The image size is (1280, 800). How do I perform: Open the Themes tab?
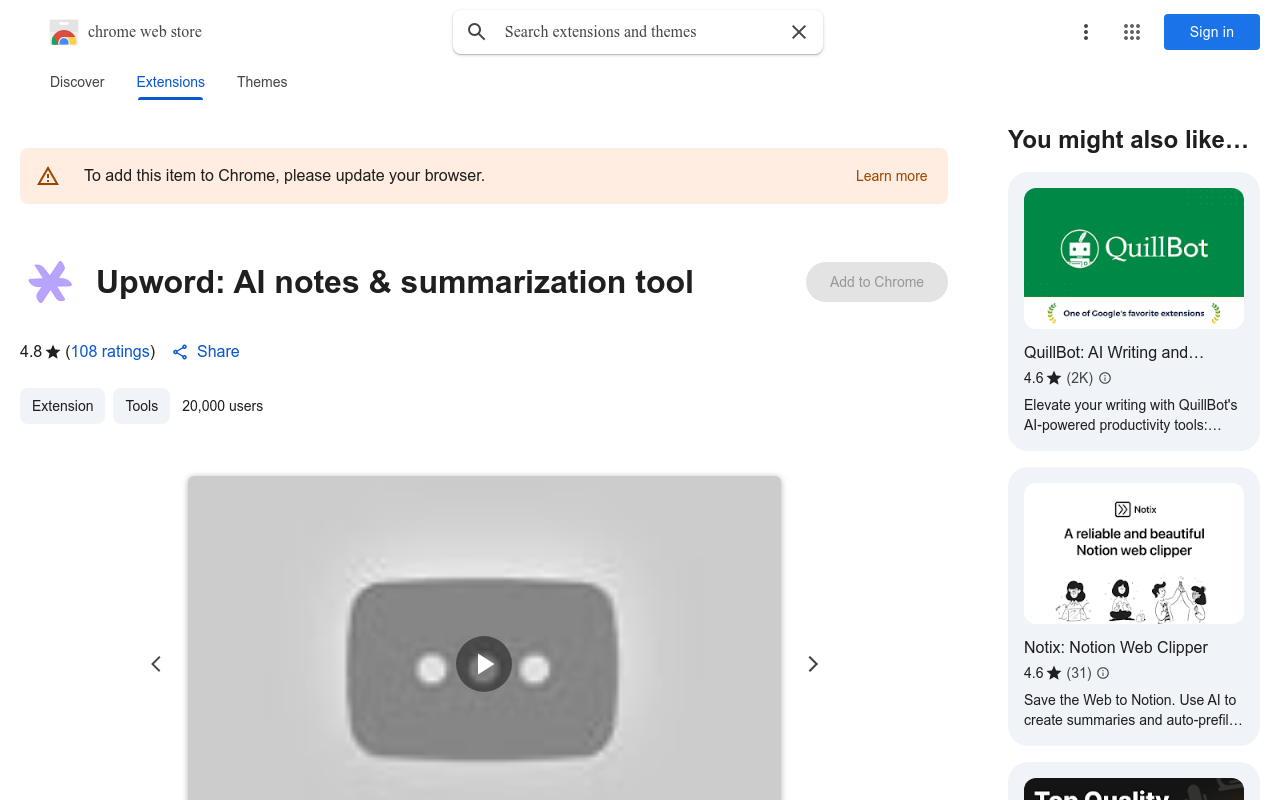(262, 82)
